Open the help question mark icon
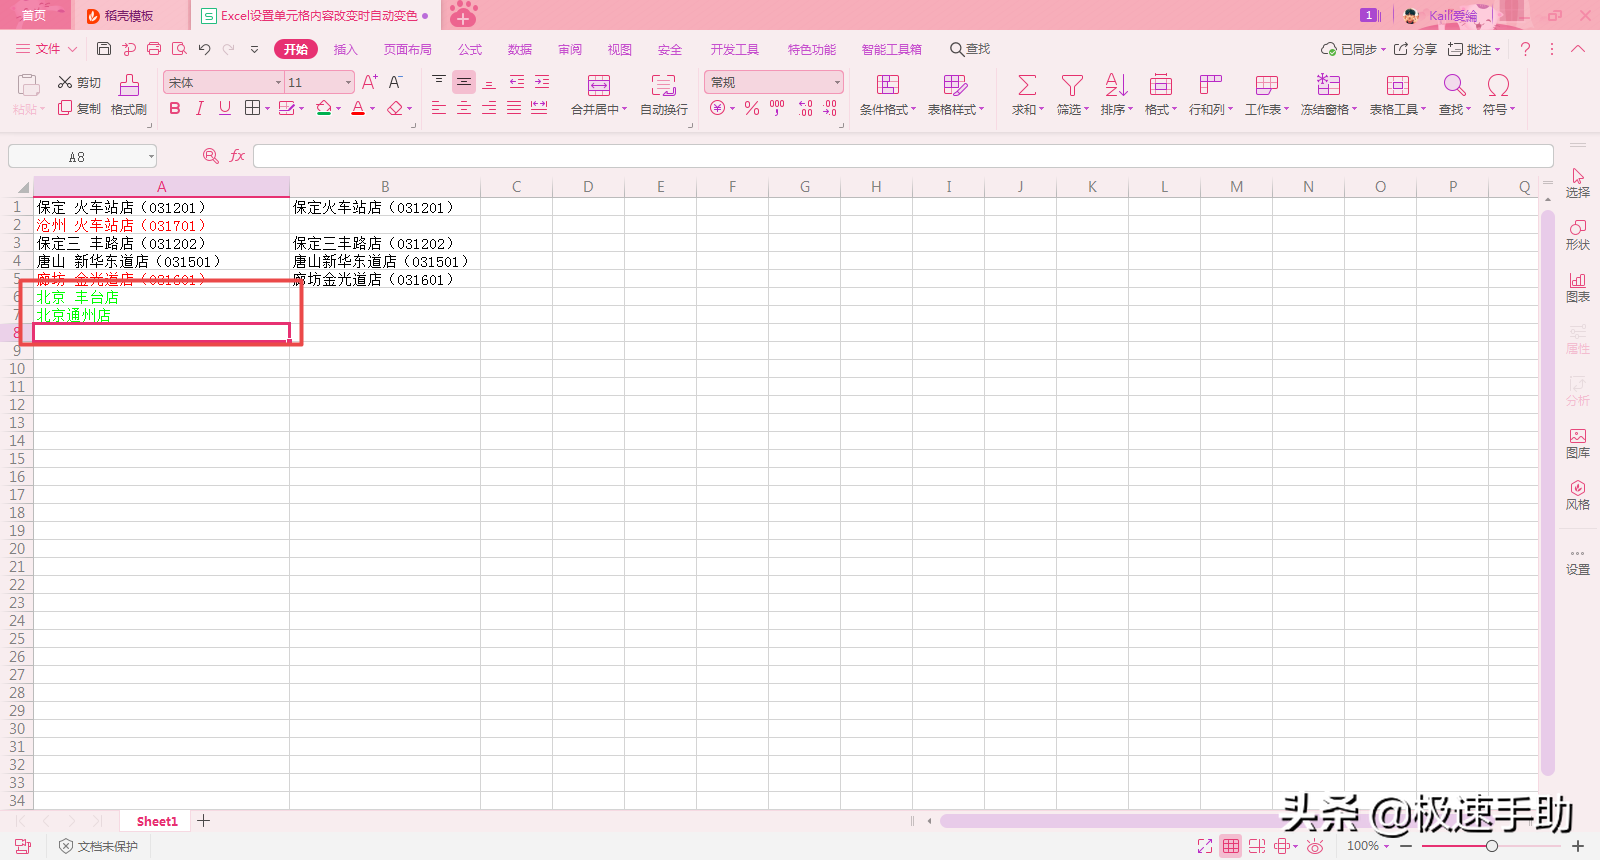Image resolution: width=1600 pixels, height=860 pixels. click(x=1525, y=49)
